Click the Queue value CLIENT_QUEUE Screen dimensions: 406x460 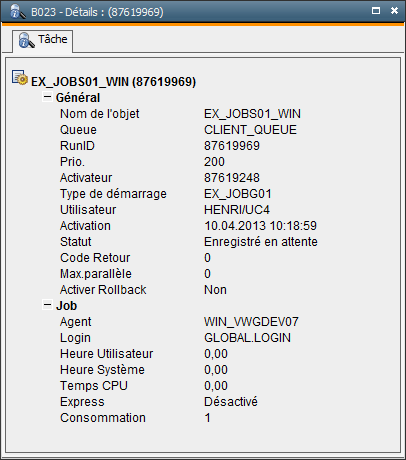(250, 130)
